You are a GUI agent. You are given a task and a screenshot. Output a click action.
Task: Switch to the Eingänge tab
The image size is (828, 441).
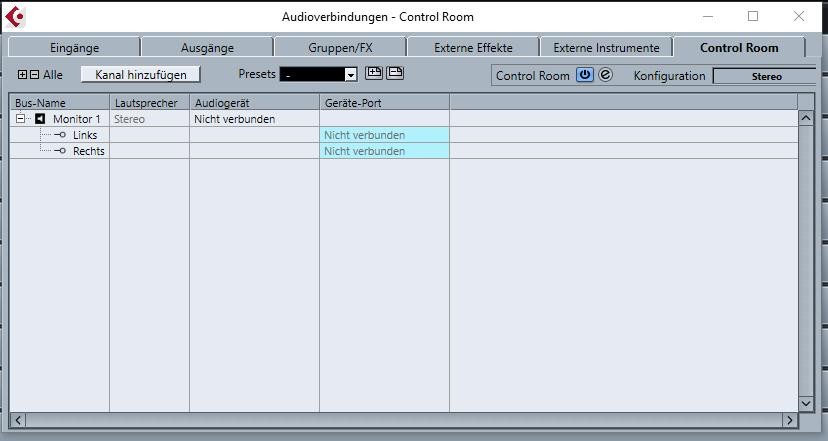[x=74, y=48]
